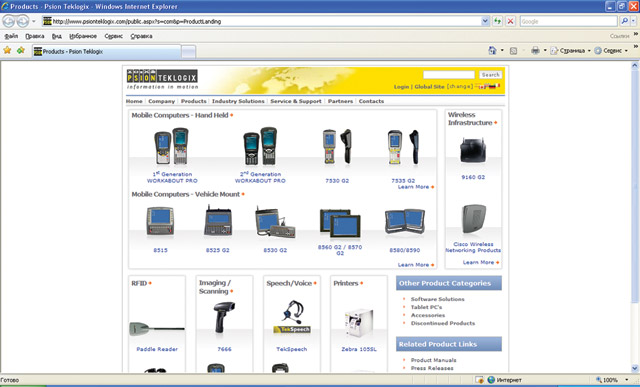This screenshot has width=640, height=387.
Task: Click the Add to Favorites icon
Action: 21,50
